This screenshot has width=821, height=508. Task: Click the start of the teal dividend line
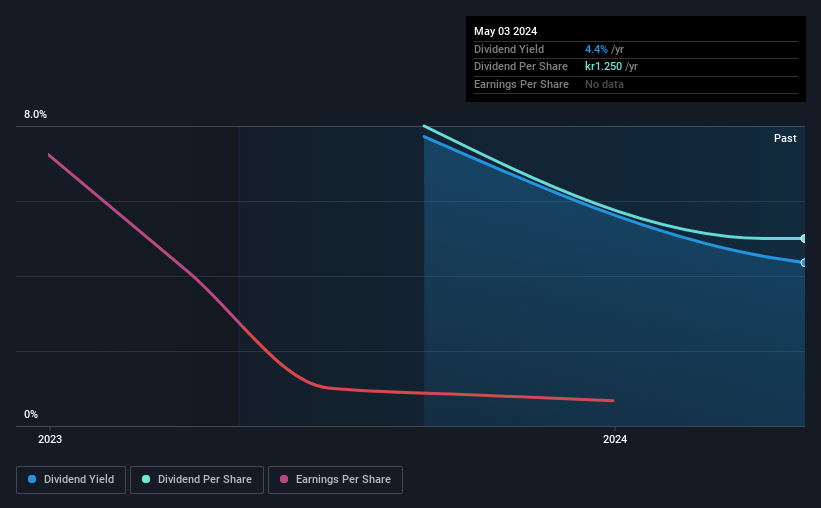click(425, 126)
